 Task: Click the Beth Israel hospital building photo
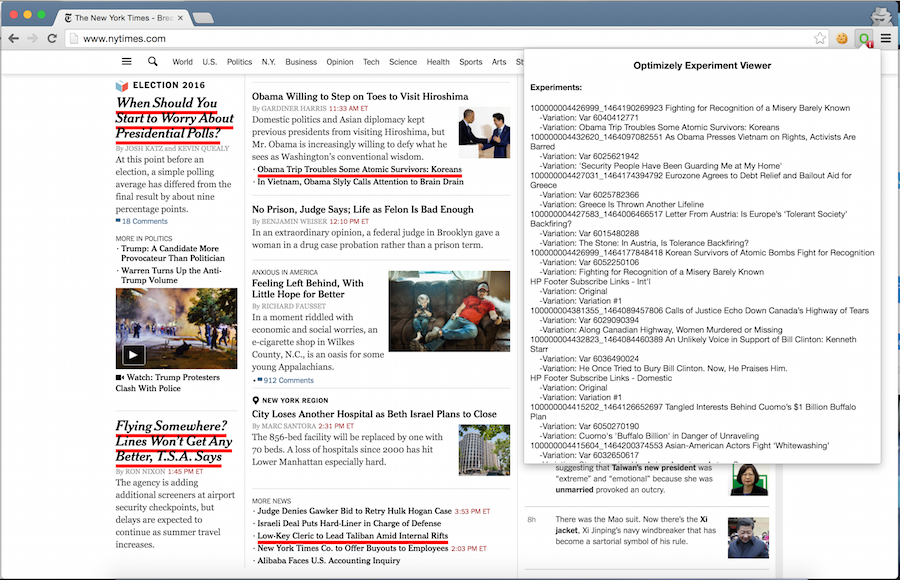484,450
